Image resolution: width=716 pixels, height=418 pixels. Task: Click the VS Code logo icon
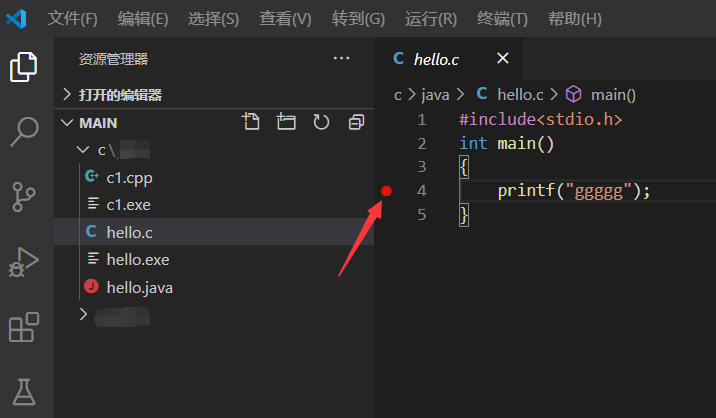[x=16, y=19]
